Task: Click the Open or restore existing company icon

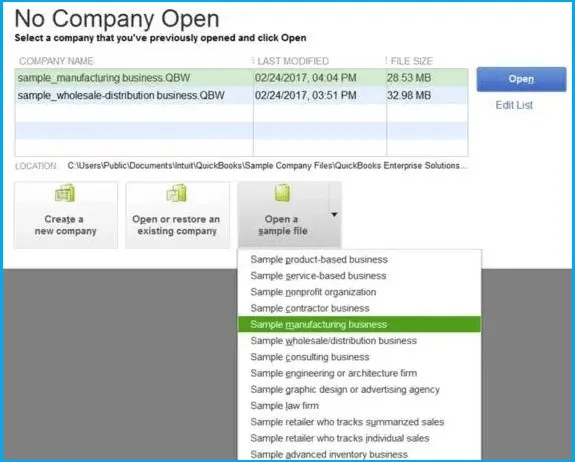Action: pos(177,193)
